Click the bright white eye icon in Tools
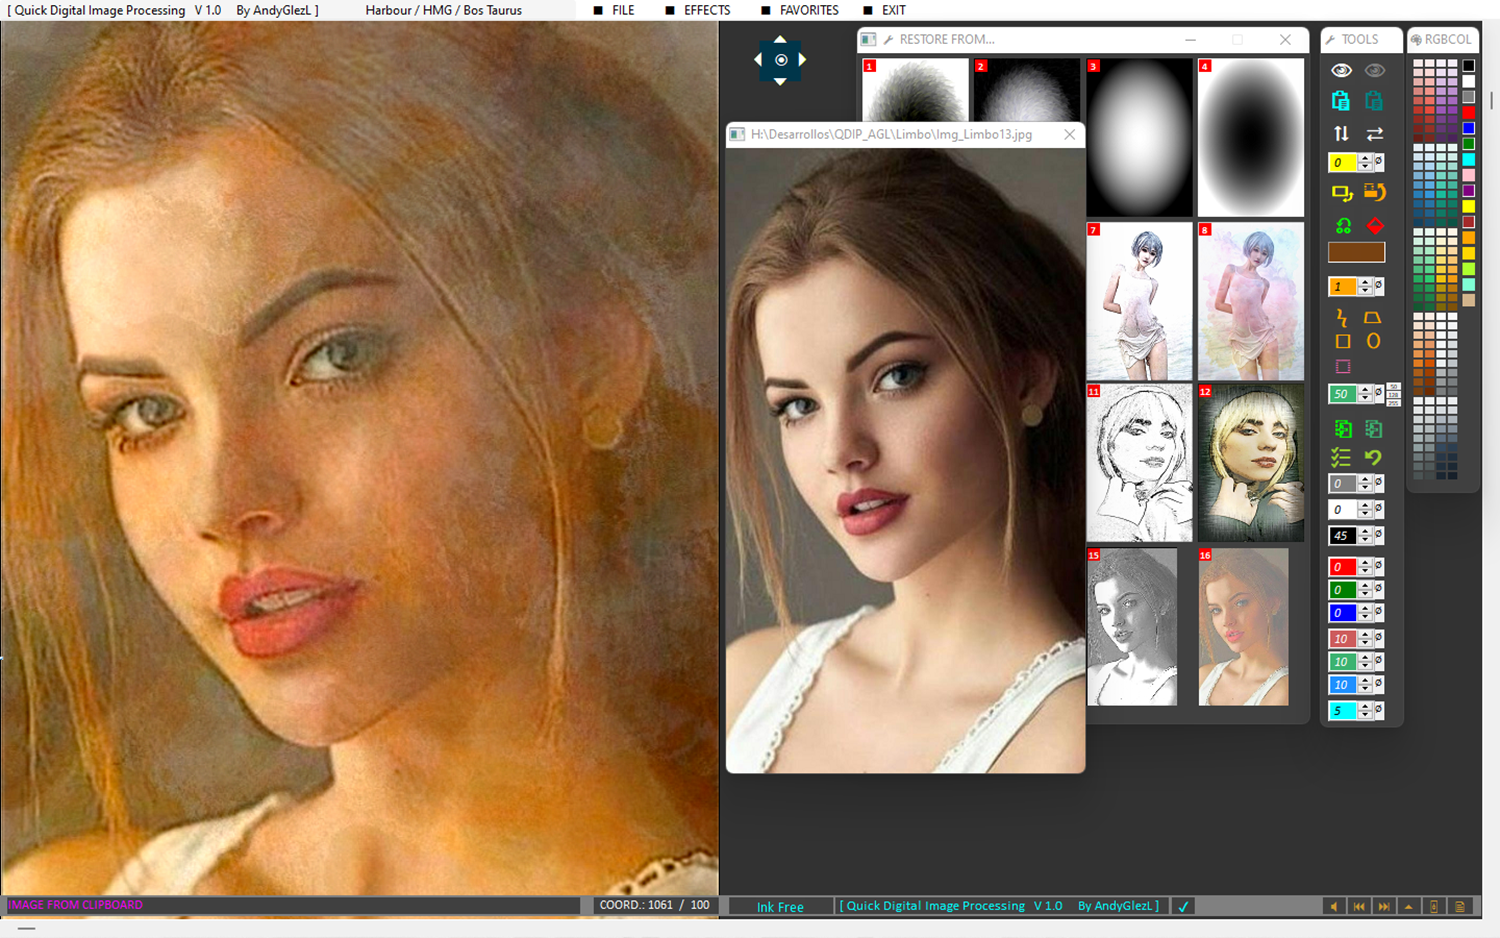Viewport: 1500px width, 938px height. (1341, 70)
